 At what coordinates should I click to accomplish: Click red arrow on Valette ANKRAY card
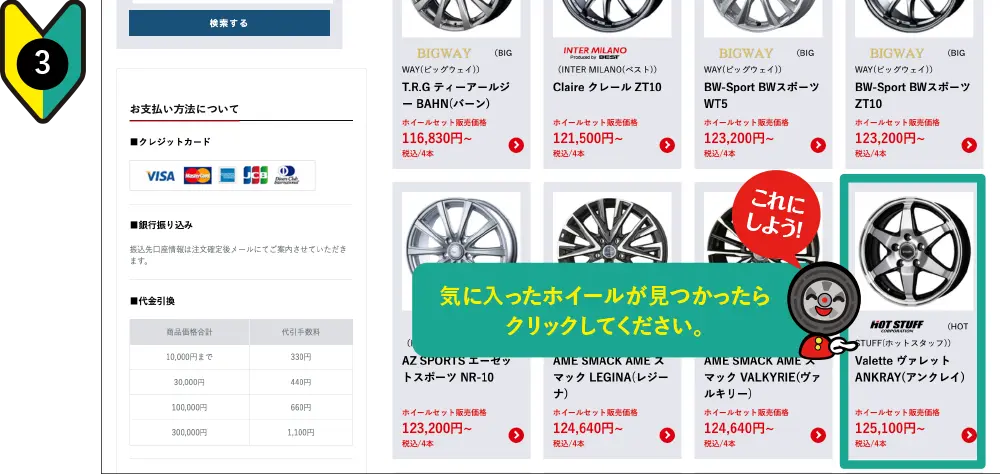(969, 435)
